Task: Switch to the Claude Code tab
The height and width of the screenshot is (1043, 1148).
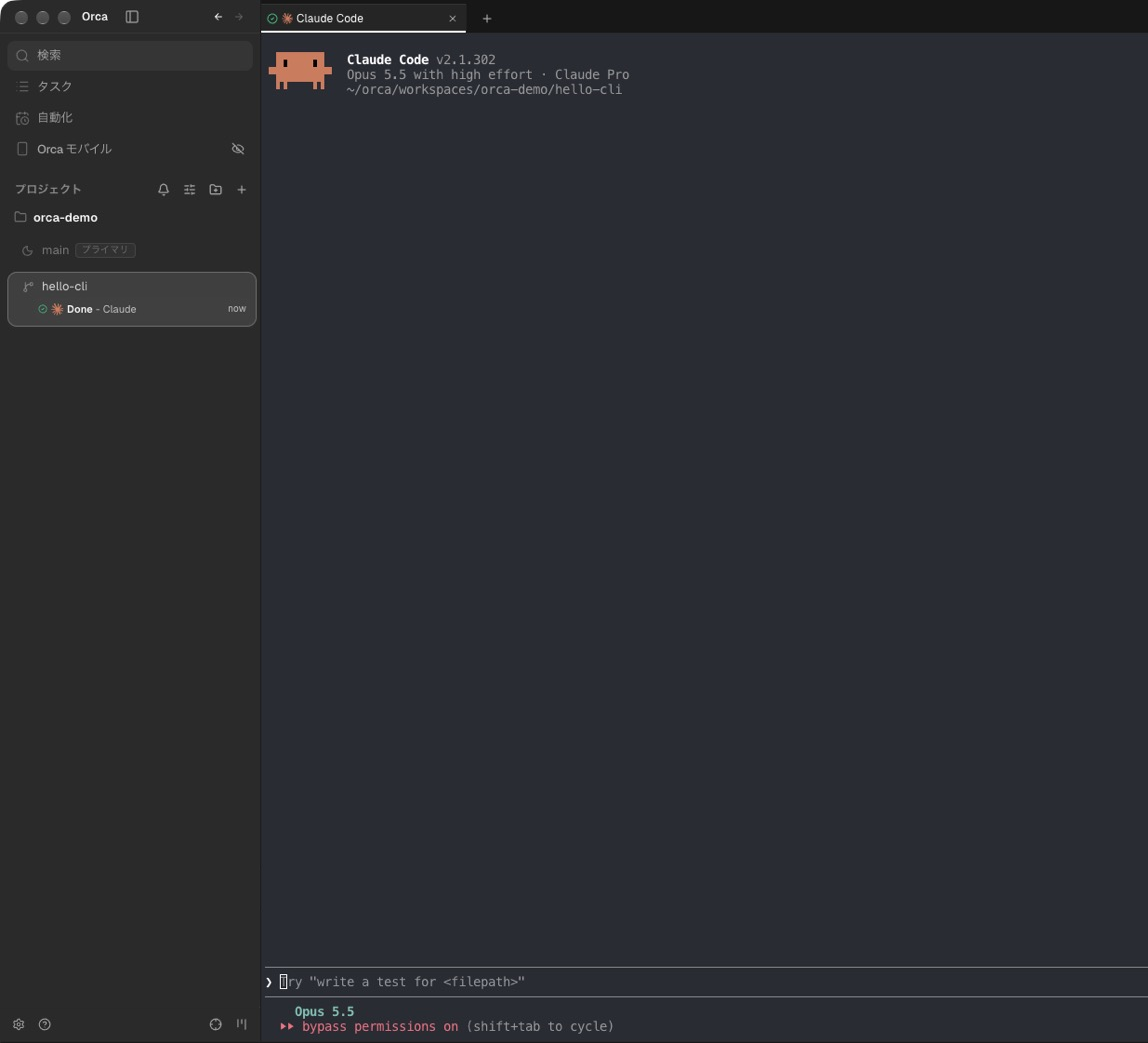Action: pyautogui.click(x=363, y=18)
